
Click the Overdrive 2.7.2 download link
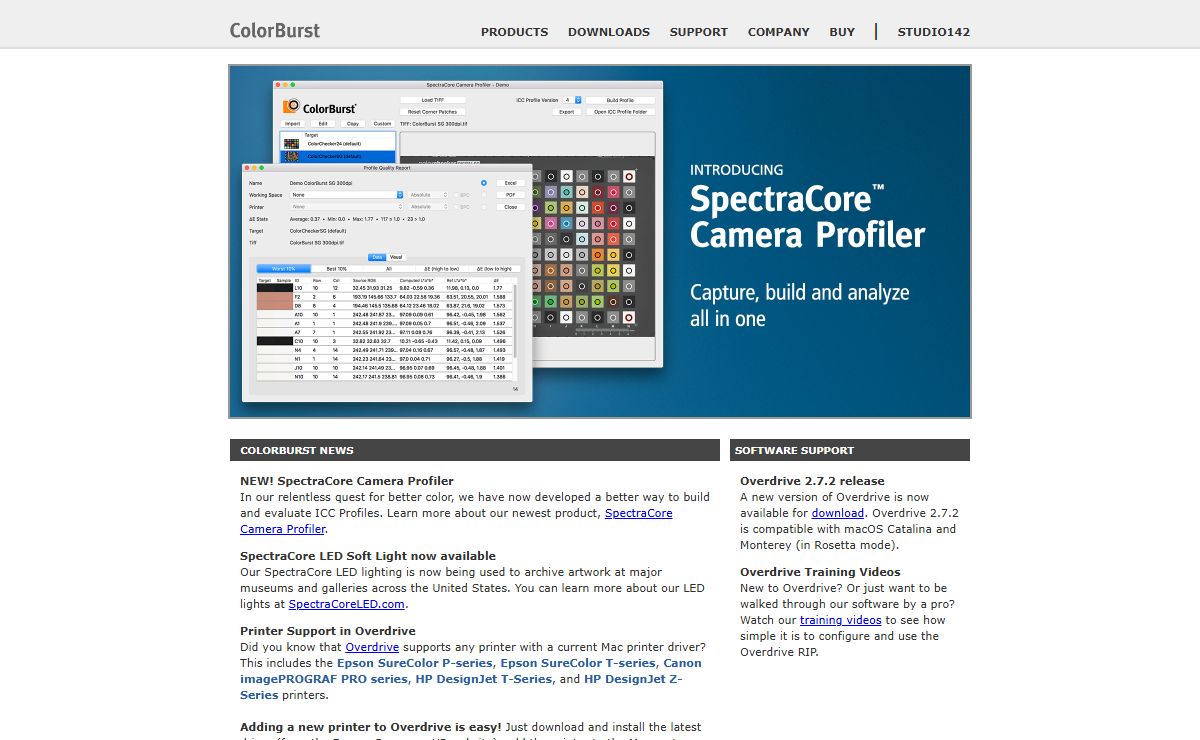[x=837, y=513]
